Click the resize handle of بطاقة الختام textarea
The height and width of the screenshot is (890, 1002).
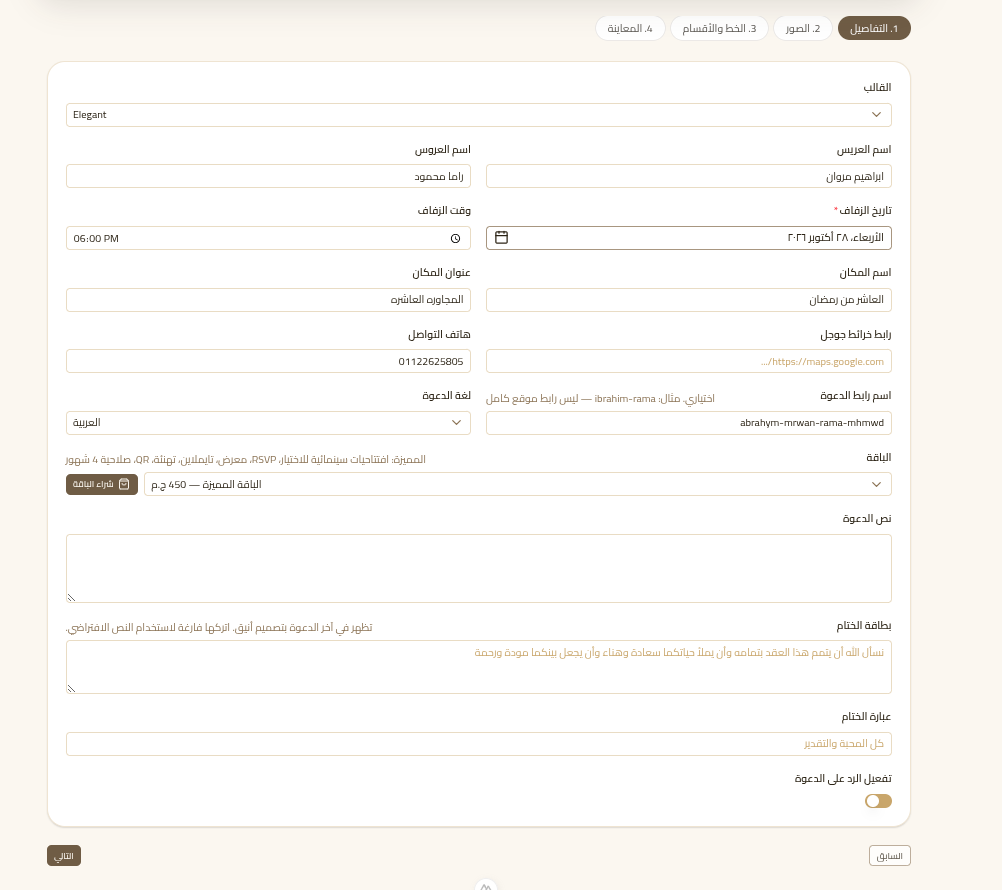tap(72, 689)
